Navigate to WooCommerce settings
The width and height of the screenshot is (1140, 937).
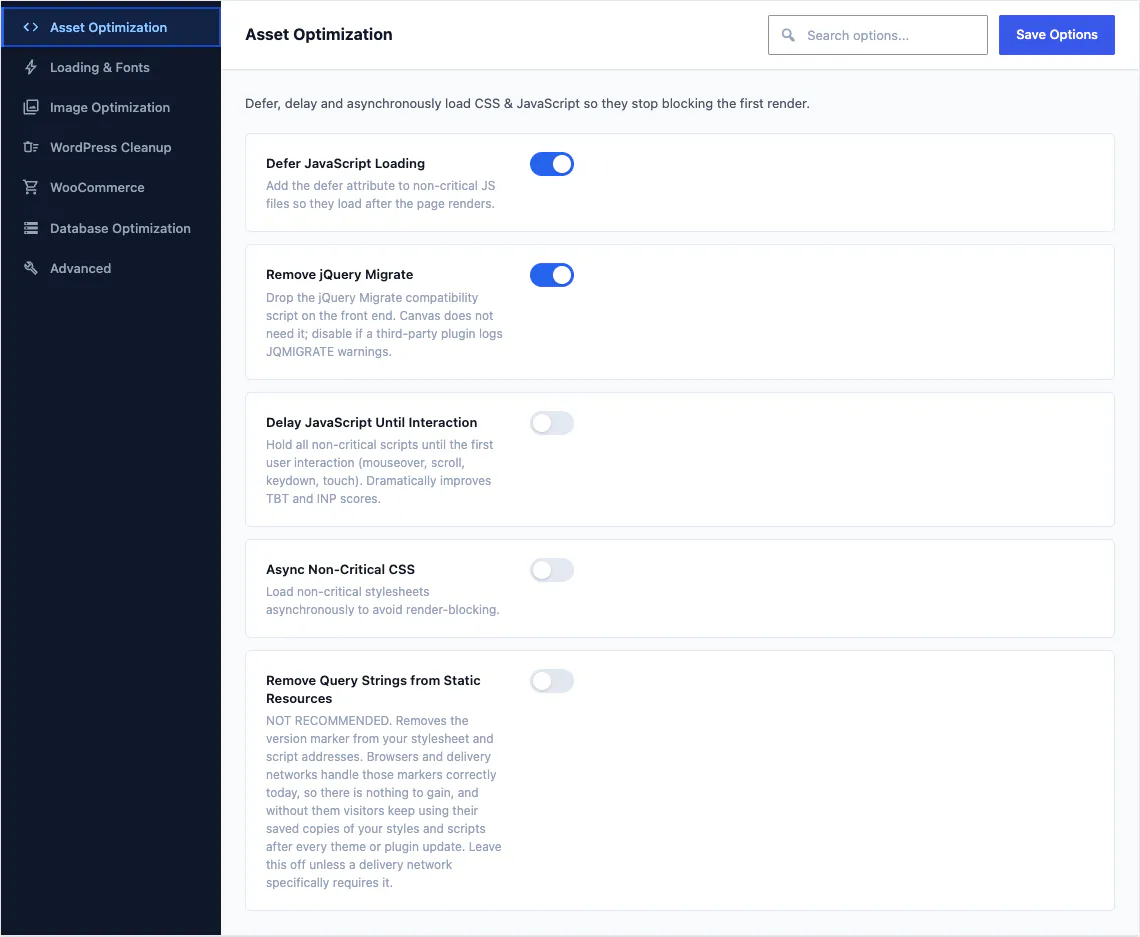111,187
